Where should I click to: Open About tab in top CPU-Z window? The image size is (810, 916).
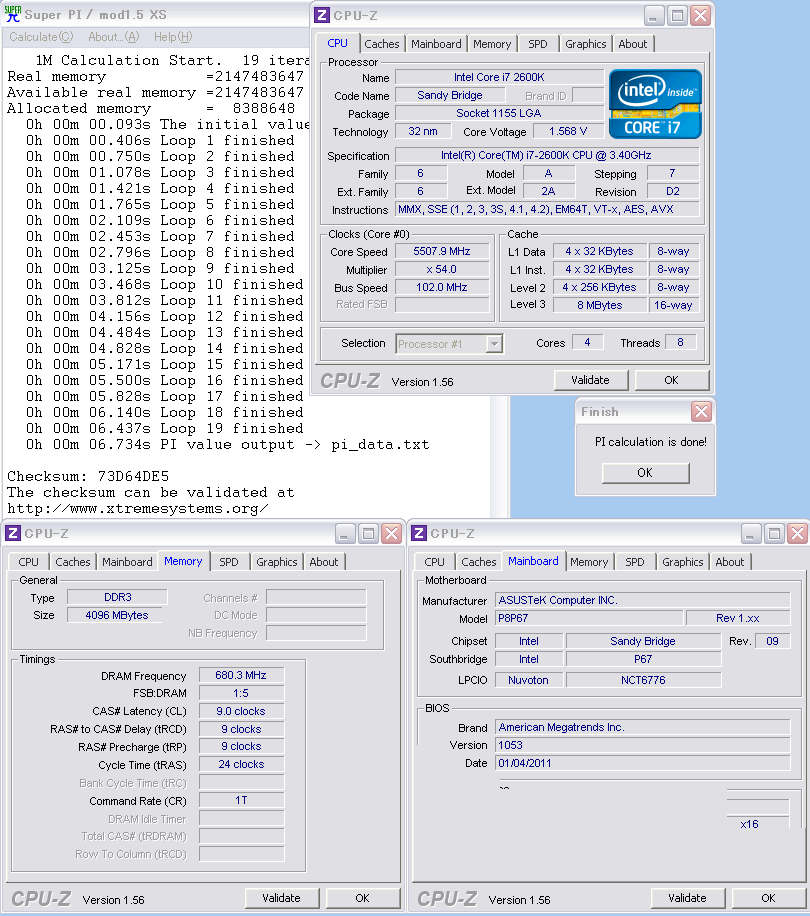tap(632, 44)
